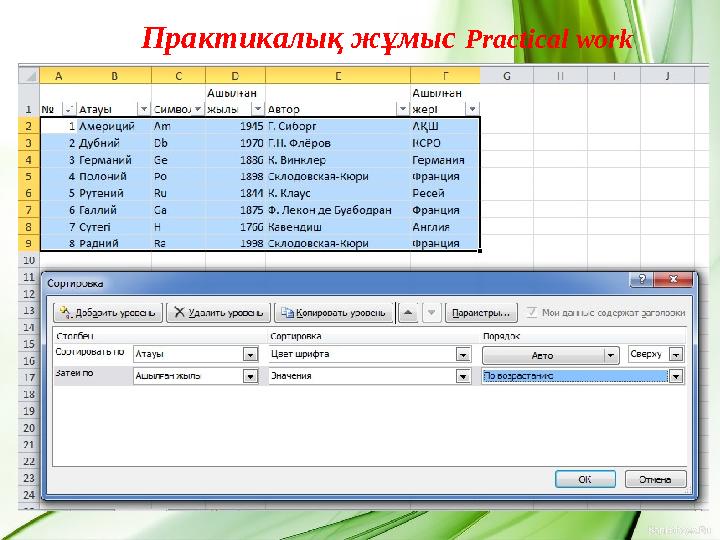Click cell containing Дубний
This screenshot has width=720, height=540.
click(x=114, y=143)
